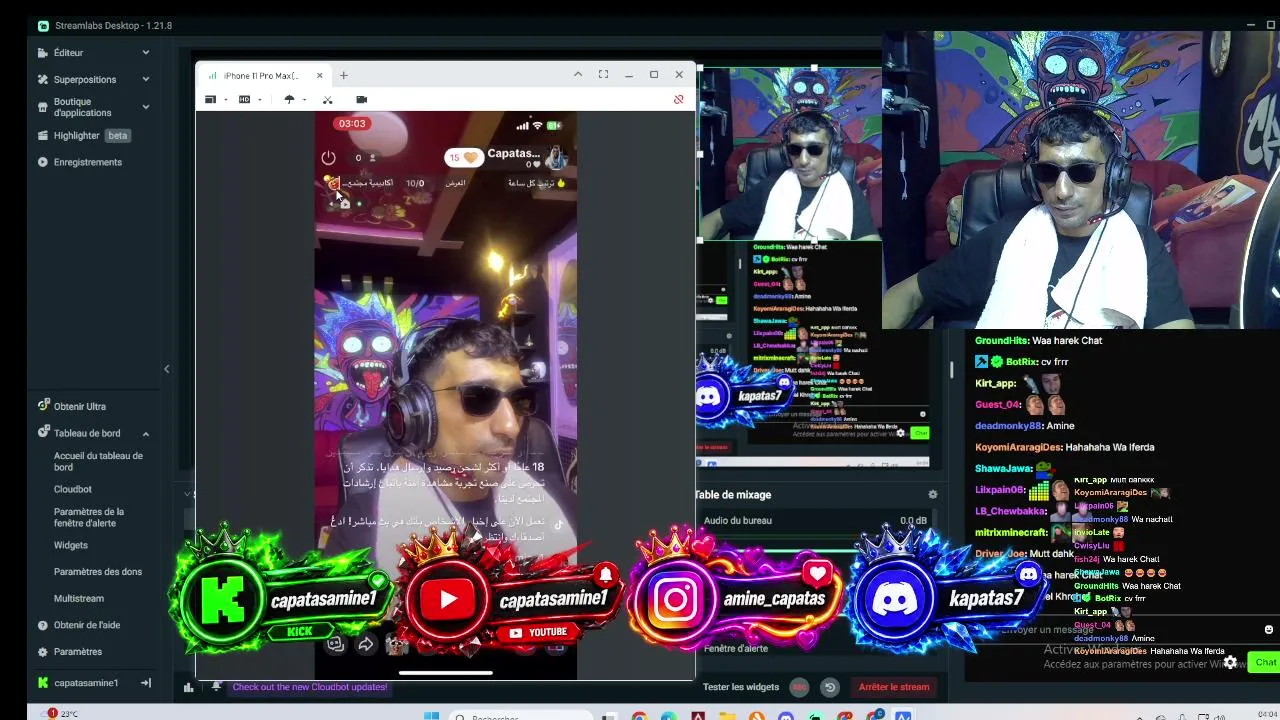Open the HD quality dropdown arrow
This screenshot has width=1280, height=720.
pyautogui.click(x=260, y=100)
